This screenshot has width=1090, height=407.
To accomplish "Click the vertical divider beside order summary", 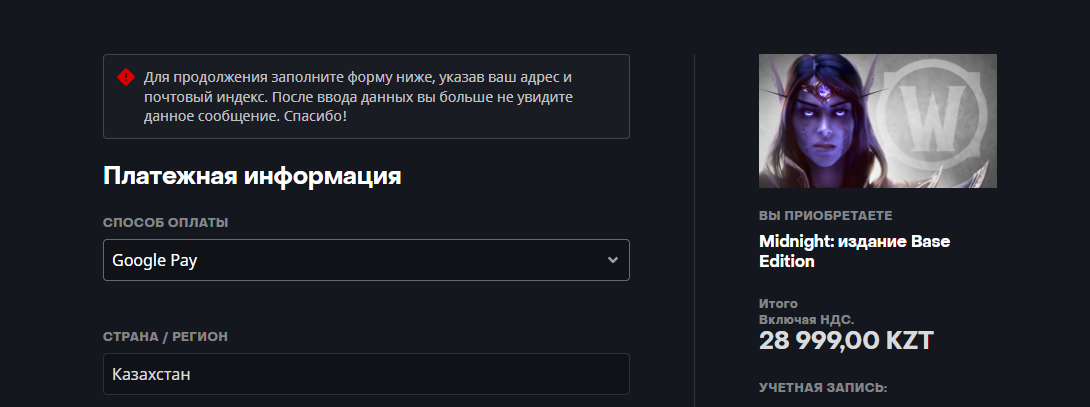I will point(694,230).
